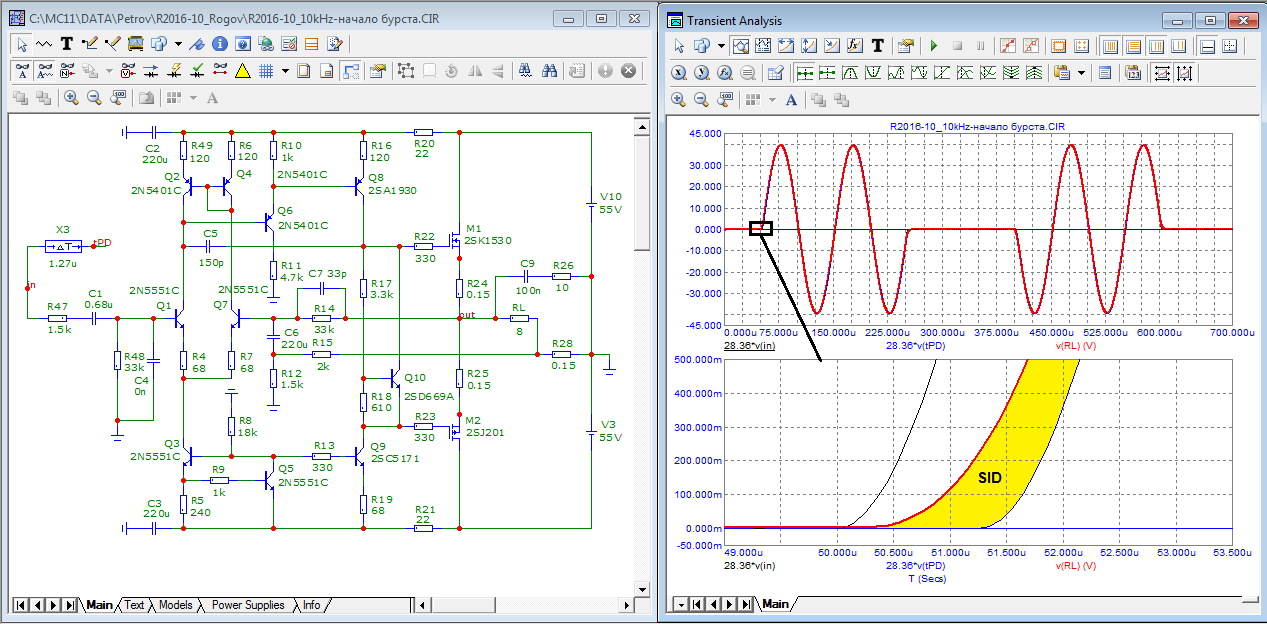Open the Info page tab

tap(312, 605)
